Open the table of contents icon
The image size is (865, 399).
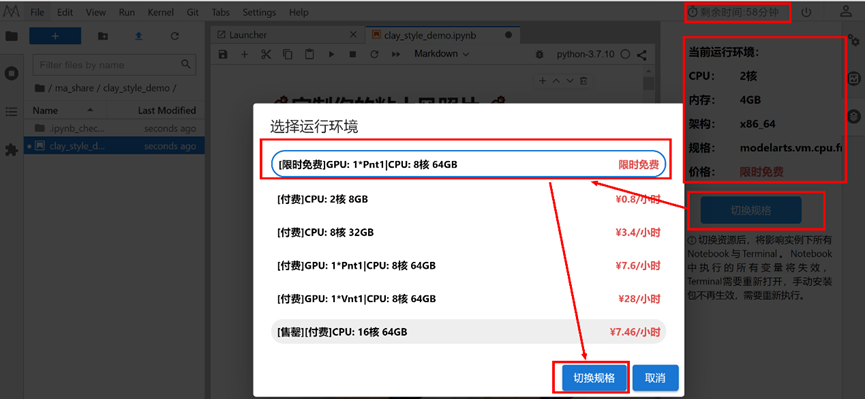point(11,111)
